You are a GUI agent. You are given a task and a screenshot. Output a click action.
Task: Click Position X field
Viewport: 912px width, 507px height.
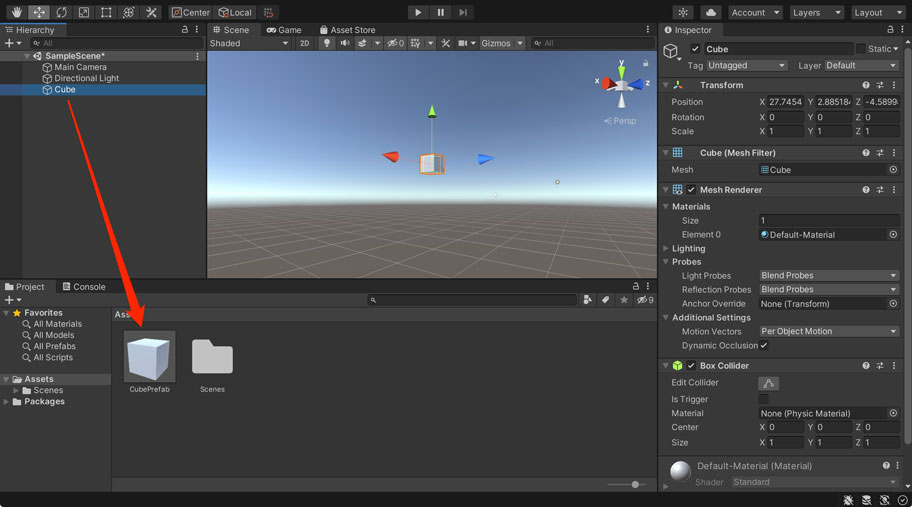pos(786,102)
